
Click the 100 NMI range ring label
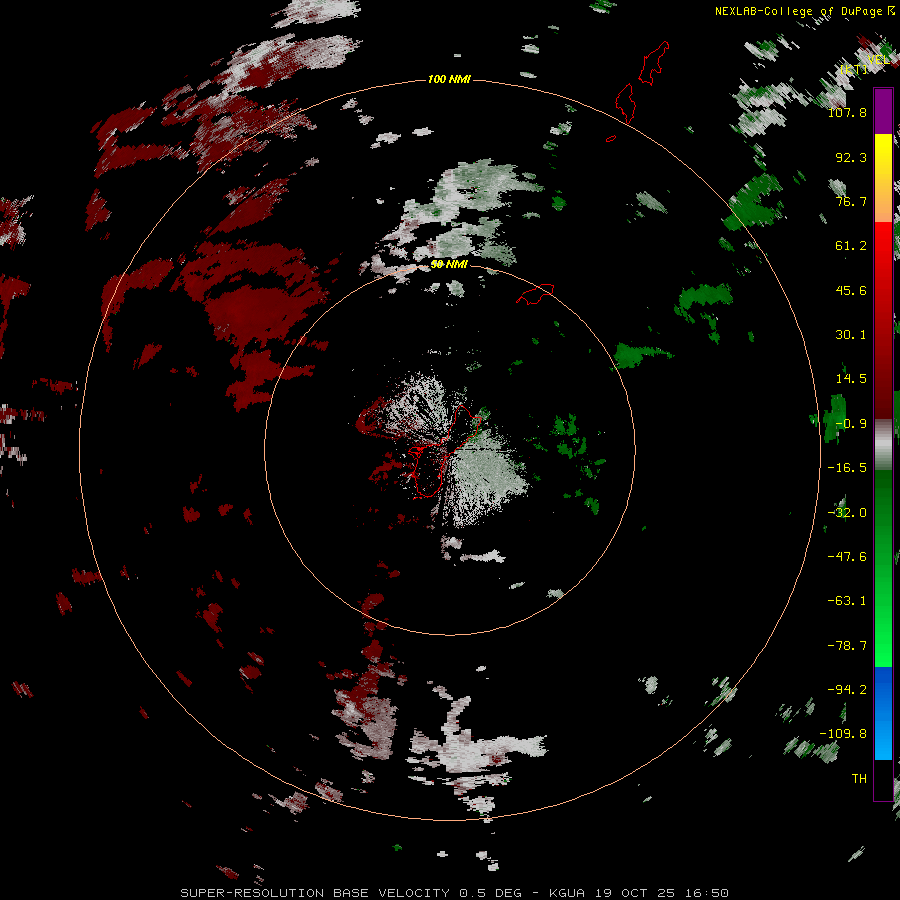point(449,79)
